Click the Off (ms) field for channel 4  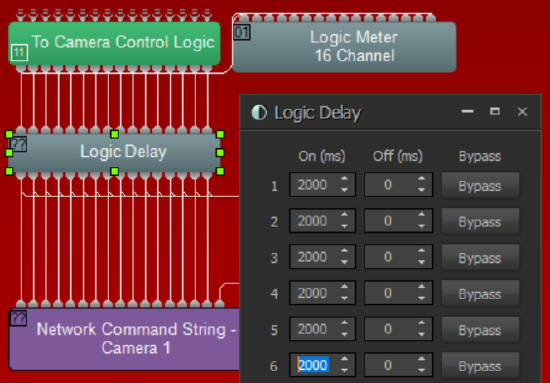(398, 293)
